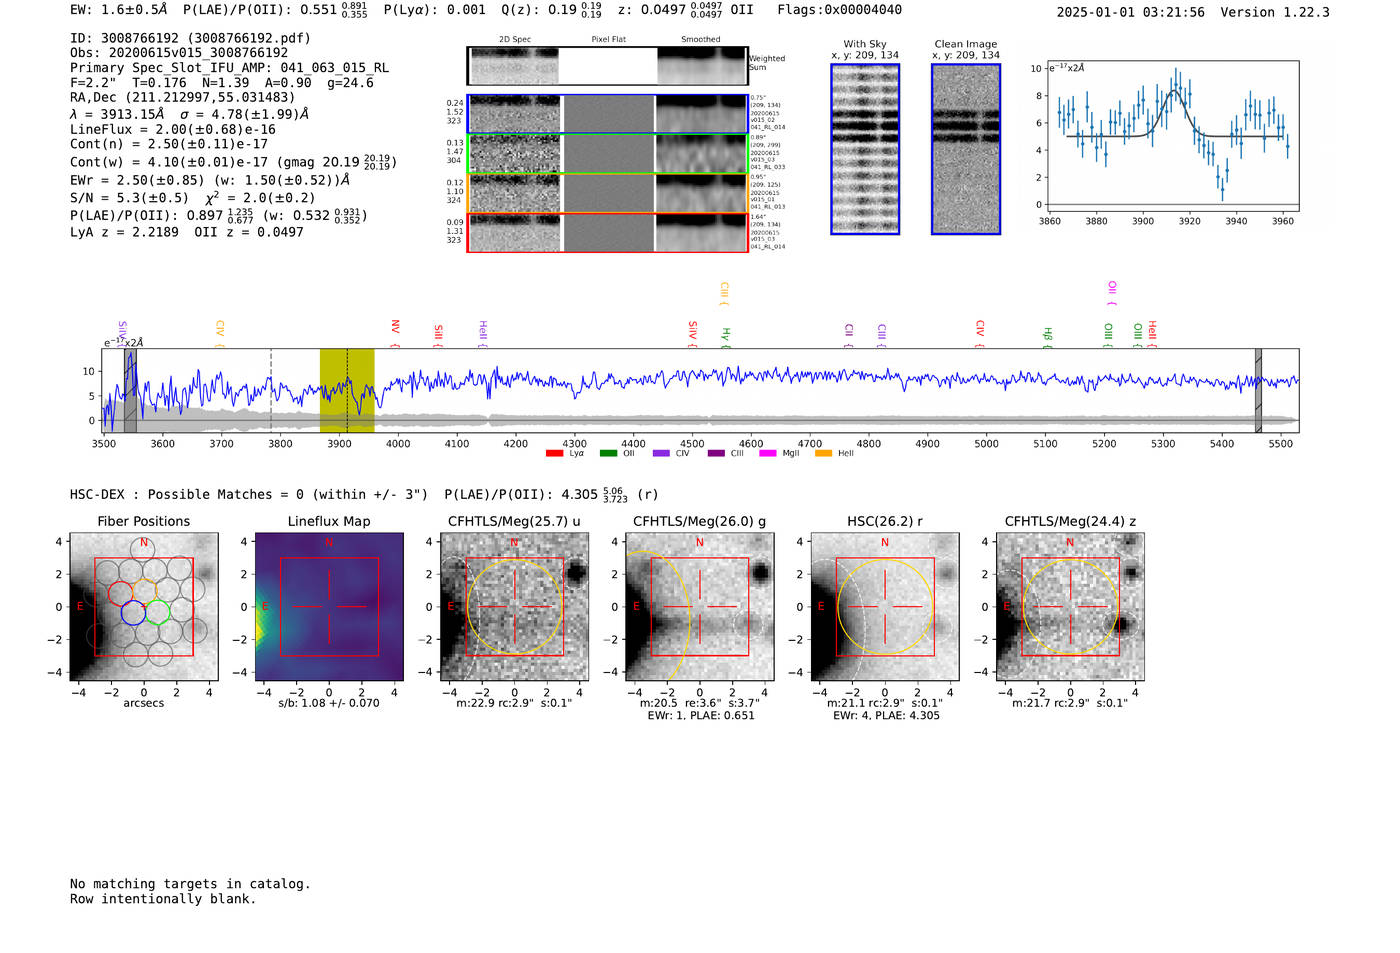The width and height of the screenshot is (1400, 953).
Task: Click the Flags:0x00004040 header value
Action: point(840,10)
